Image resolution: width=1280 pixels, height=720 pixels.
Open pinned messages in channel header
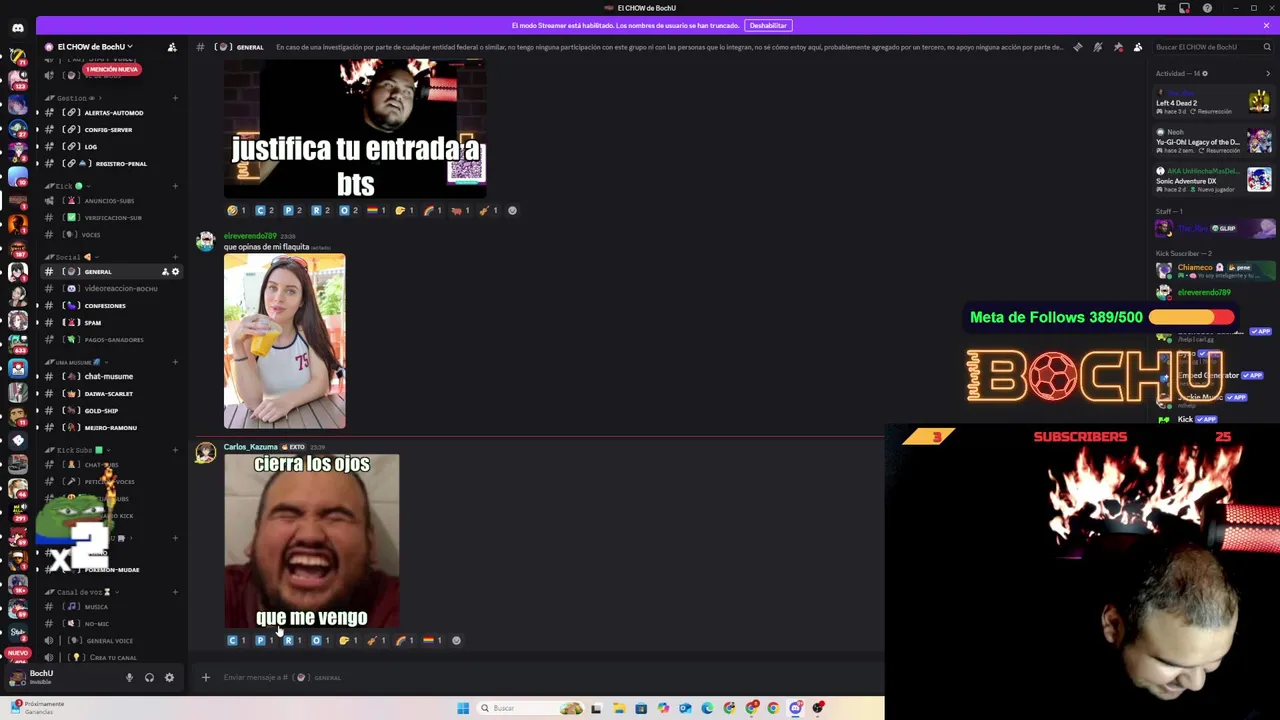click(1118, 47)
